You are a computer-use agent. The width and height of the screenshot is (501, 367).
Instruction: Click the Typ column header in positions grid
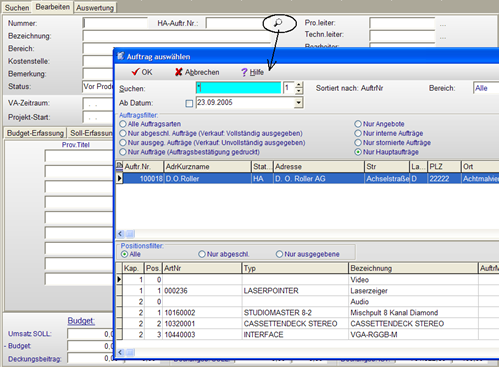coord(295,268)
